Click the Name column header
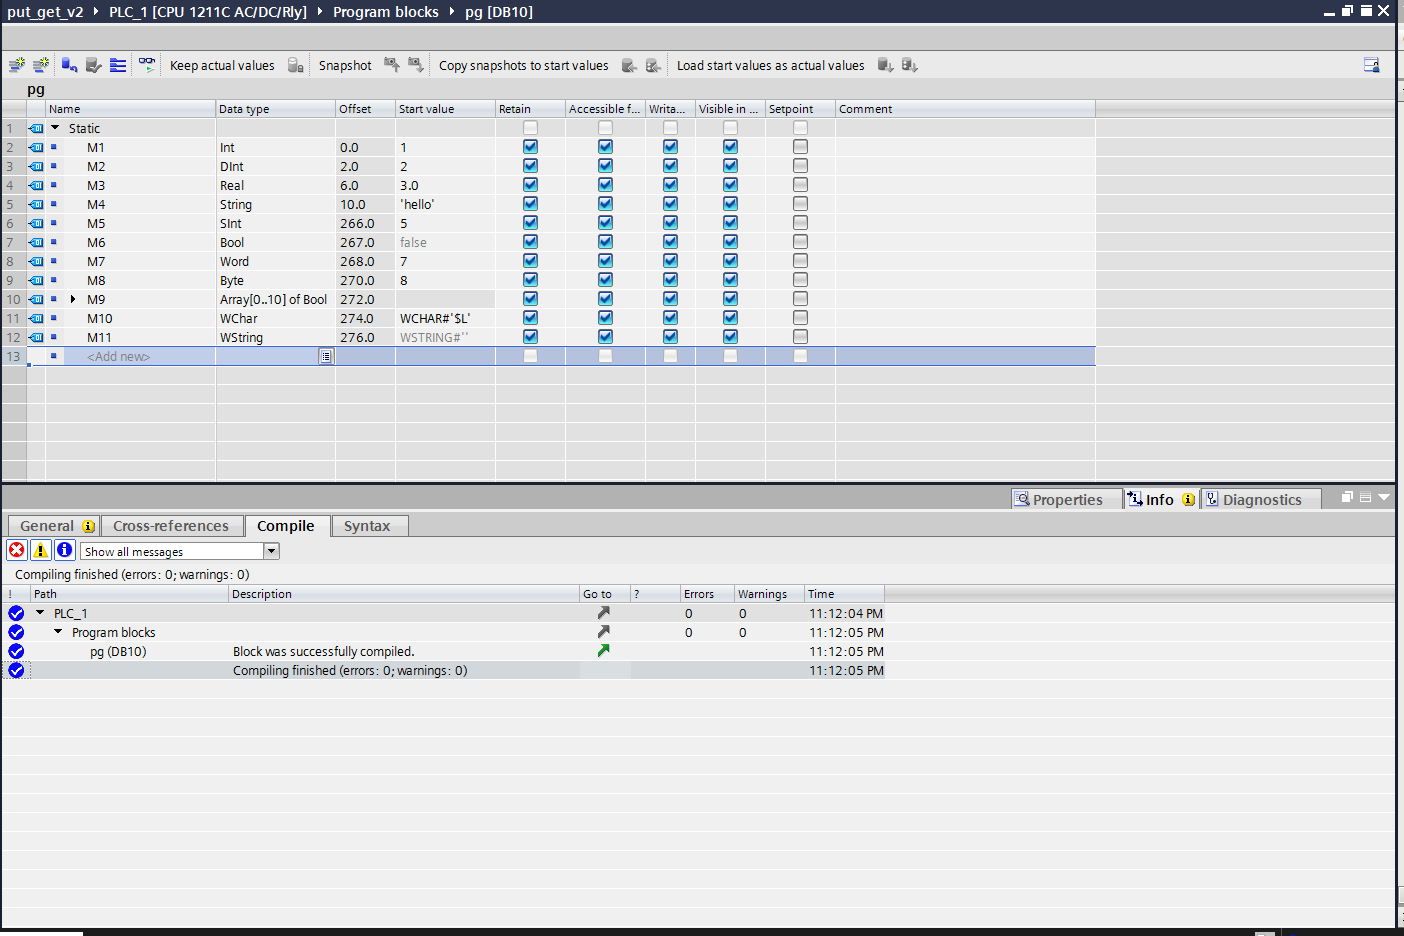The width and height of the screenshot is (1404, 936). point(130,109)
